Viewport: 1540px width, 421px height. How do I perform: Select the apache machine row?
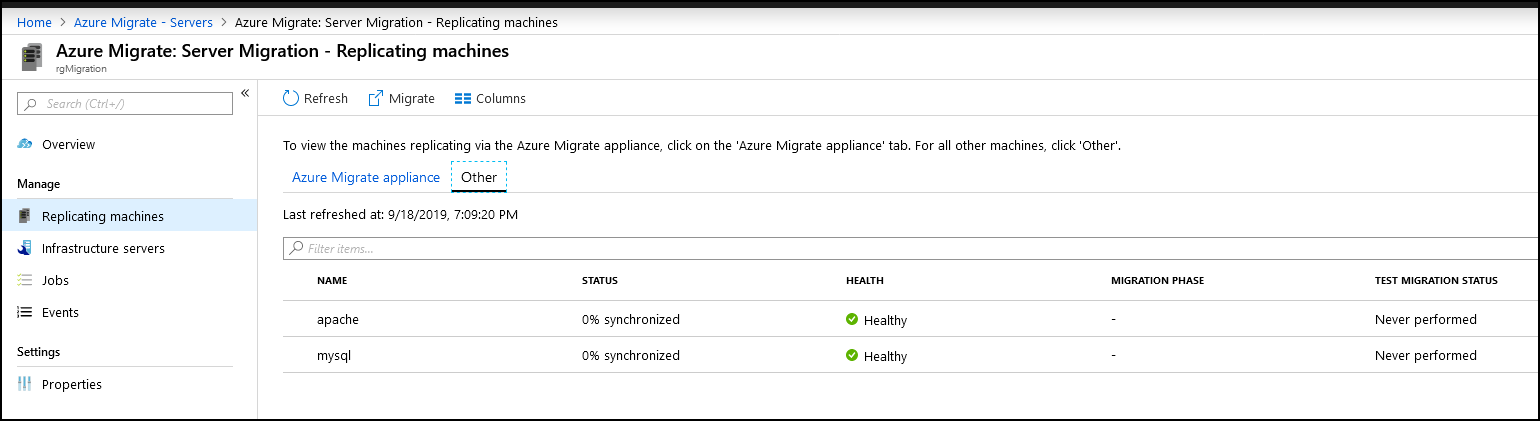point(911,320)
